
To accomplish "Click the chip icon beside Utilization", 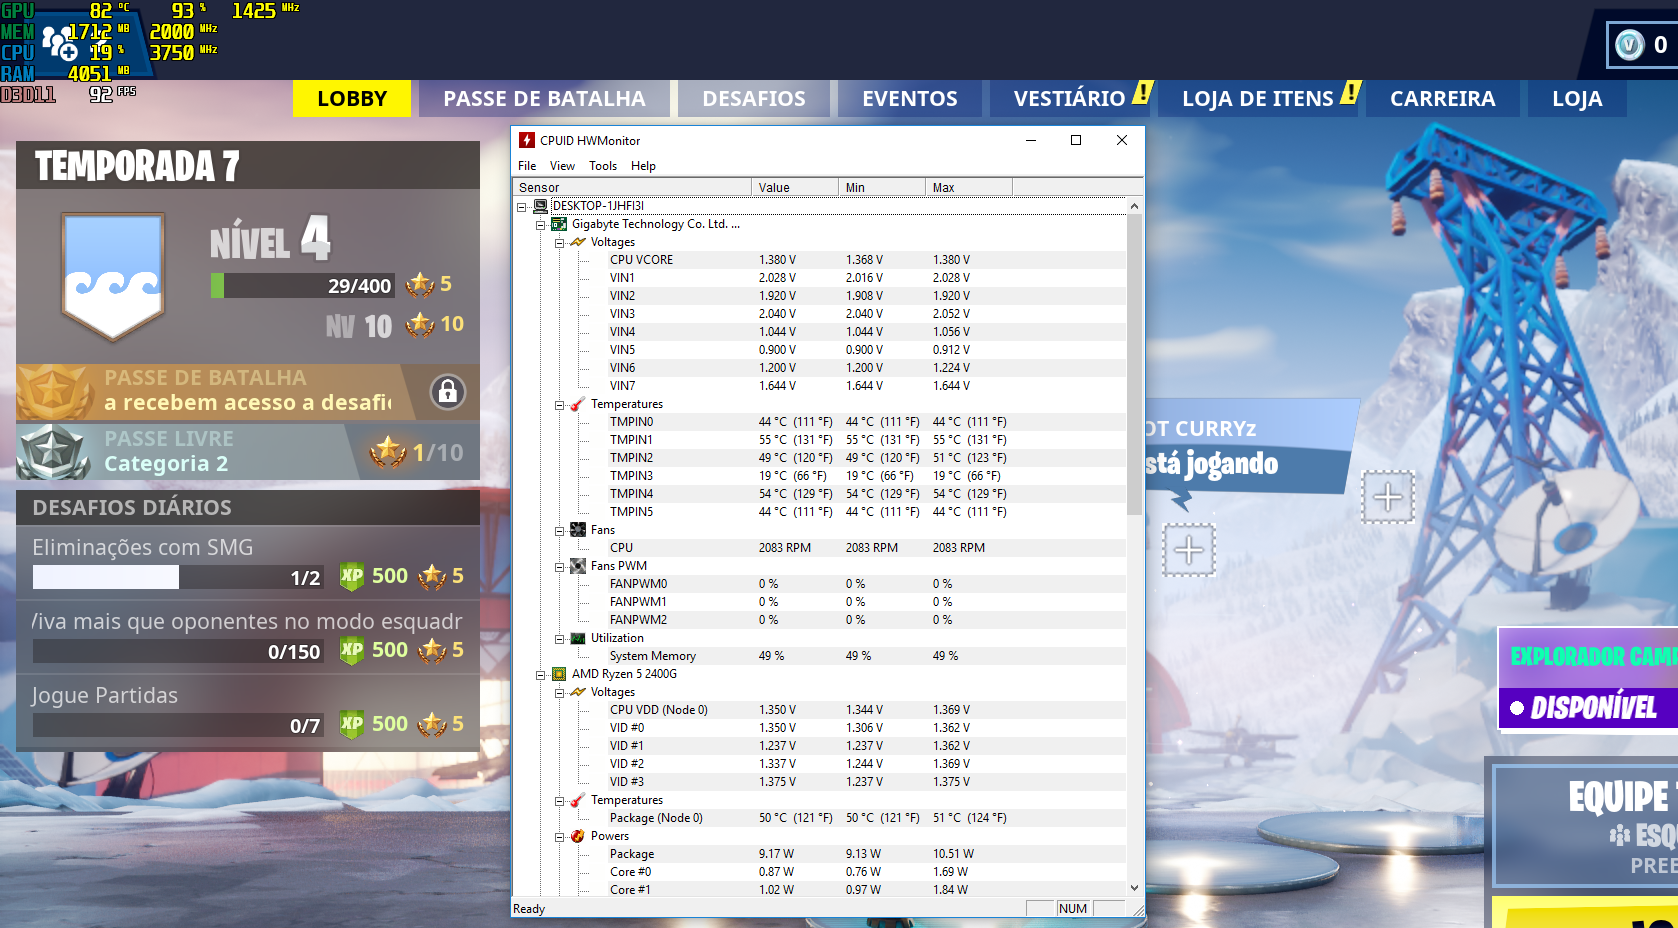I will pos(578,638).
